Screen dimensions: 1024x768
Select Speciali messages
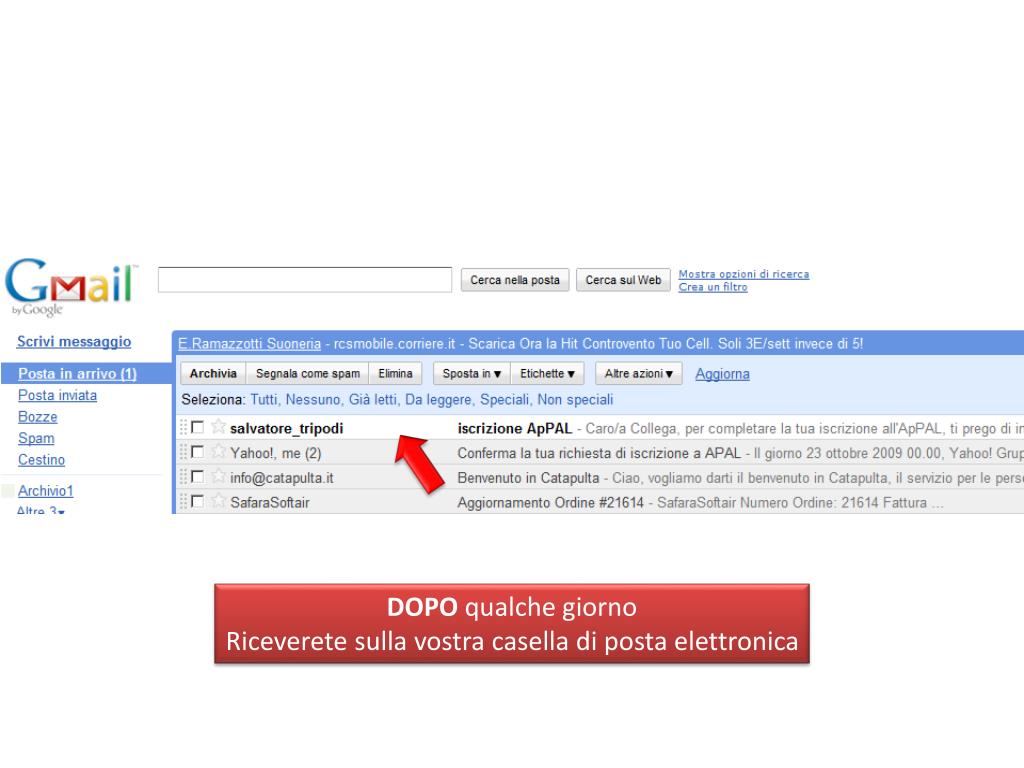click(504, 400)
